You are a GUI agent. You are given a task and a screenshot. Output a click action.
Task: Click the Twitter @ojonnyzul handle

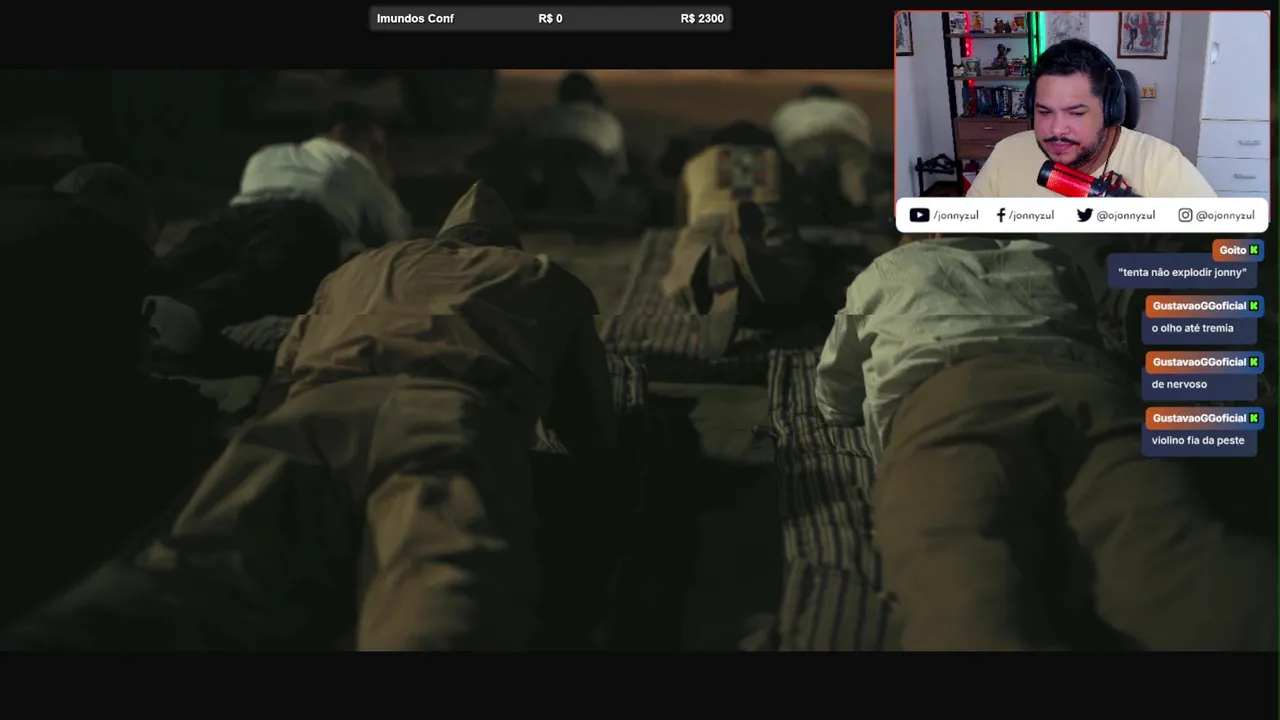click(1126, 215)
